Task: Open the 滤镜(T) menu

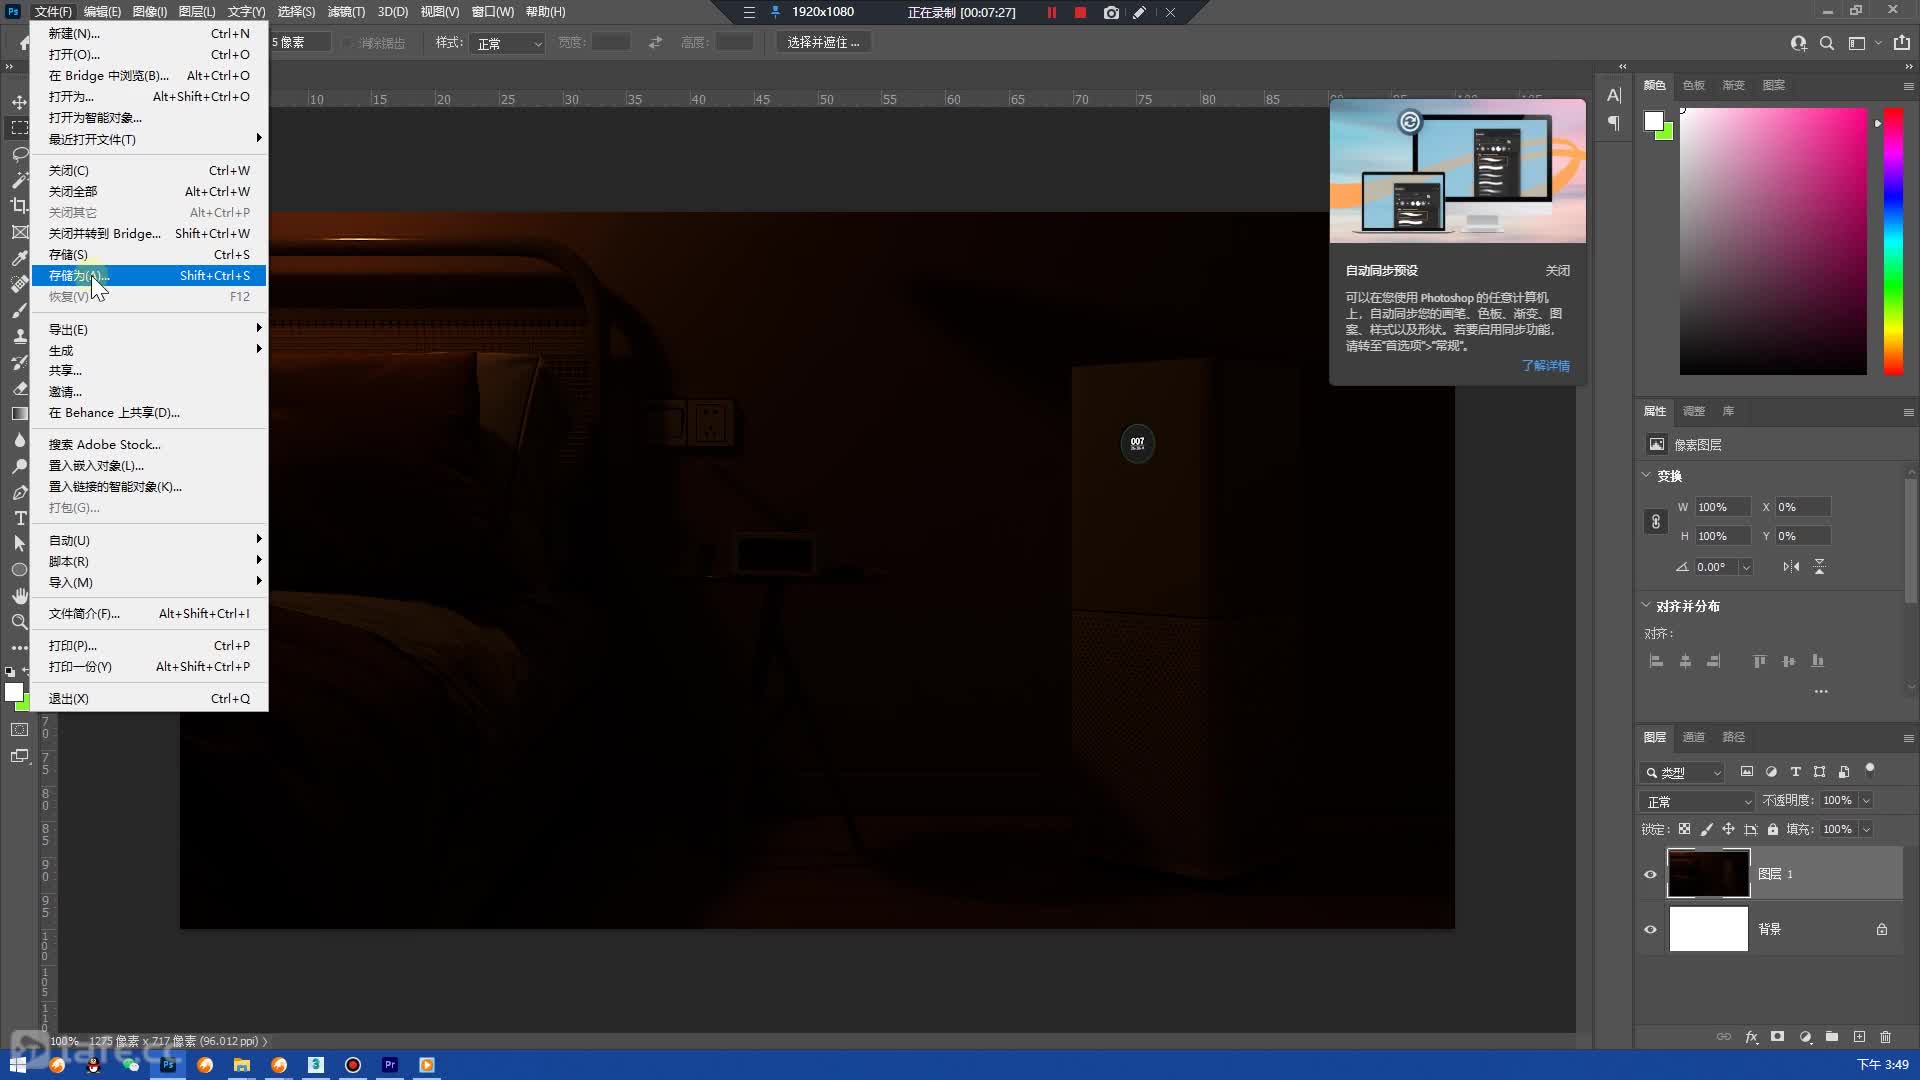Action: point(346,12)
